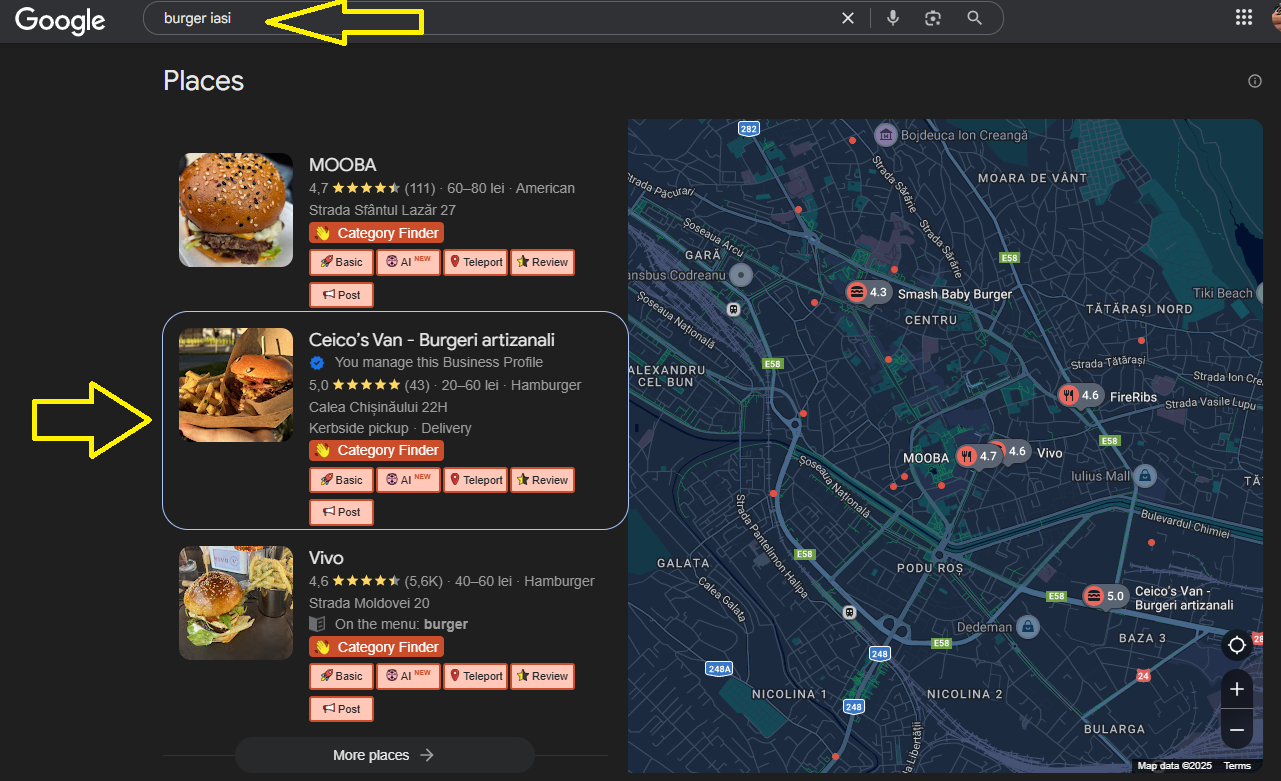
Task: Open MOOBA burger photo thumbnail
Action: 236,210
